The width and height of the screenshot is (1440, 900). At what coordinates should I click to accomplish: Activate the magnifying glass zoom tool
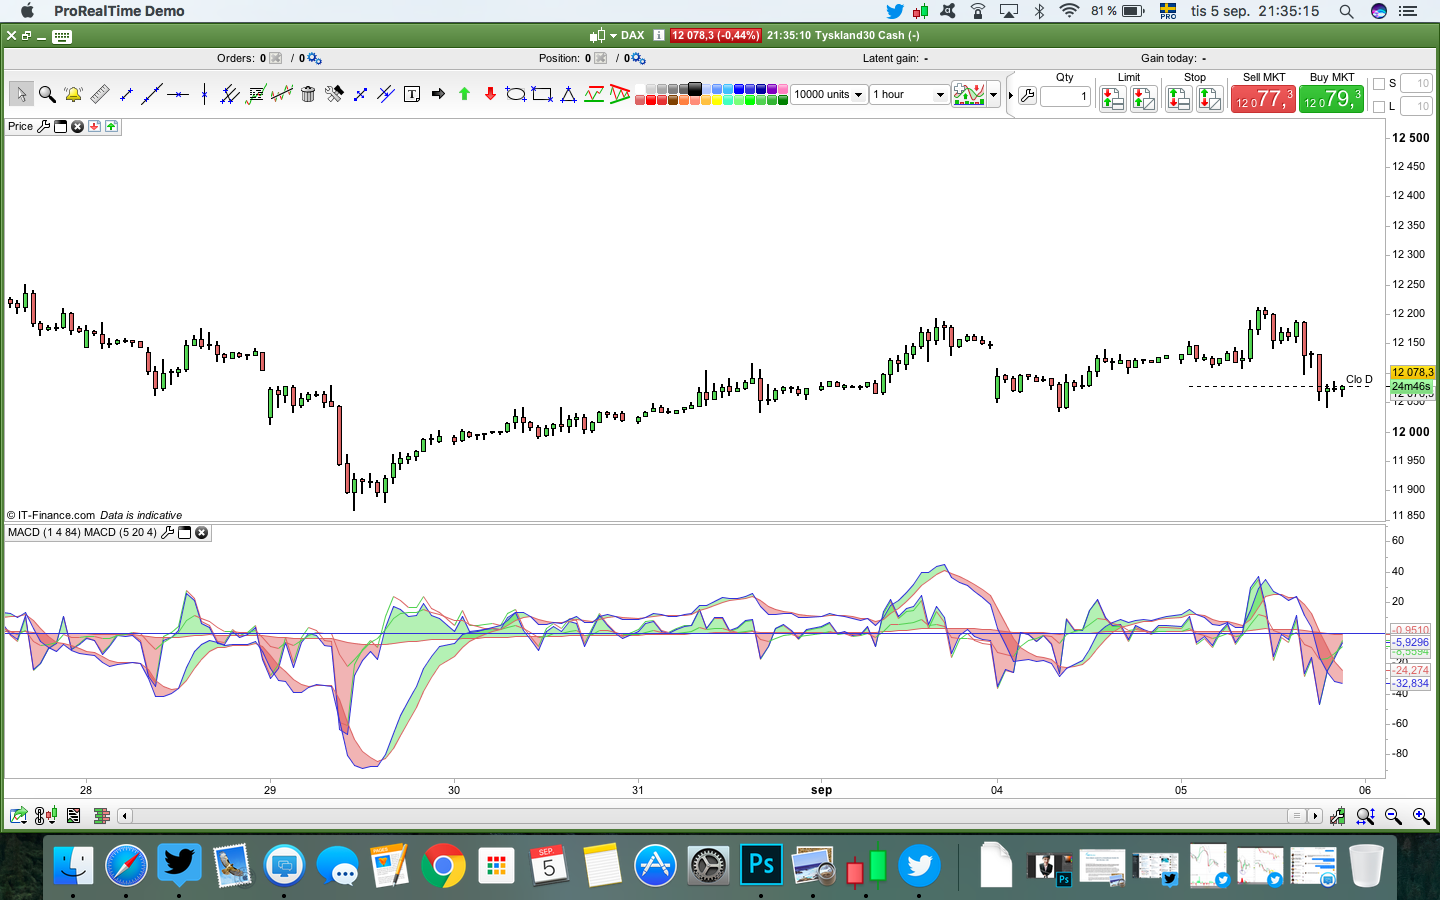point(47,94)
